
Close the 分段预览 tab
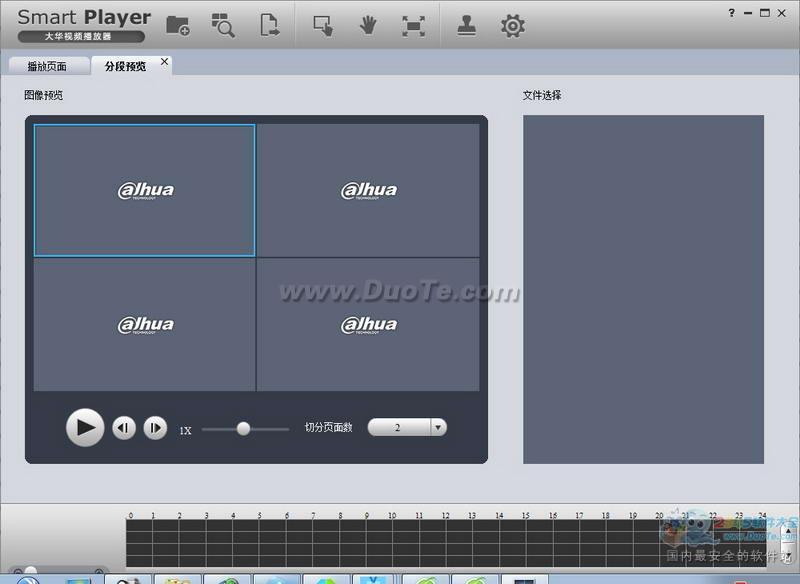[x=165, y=63]
